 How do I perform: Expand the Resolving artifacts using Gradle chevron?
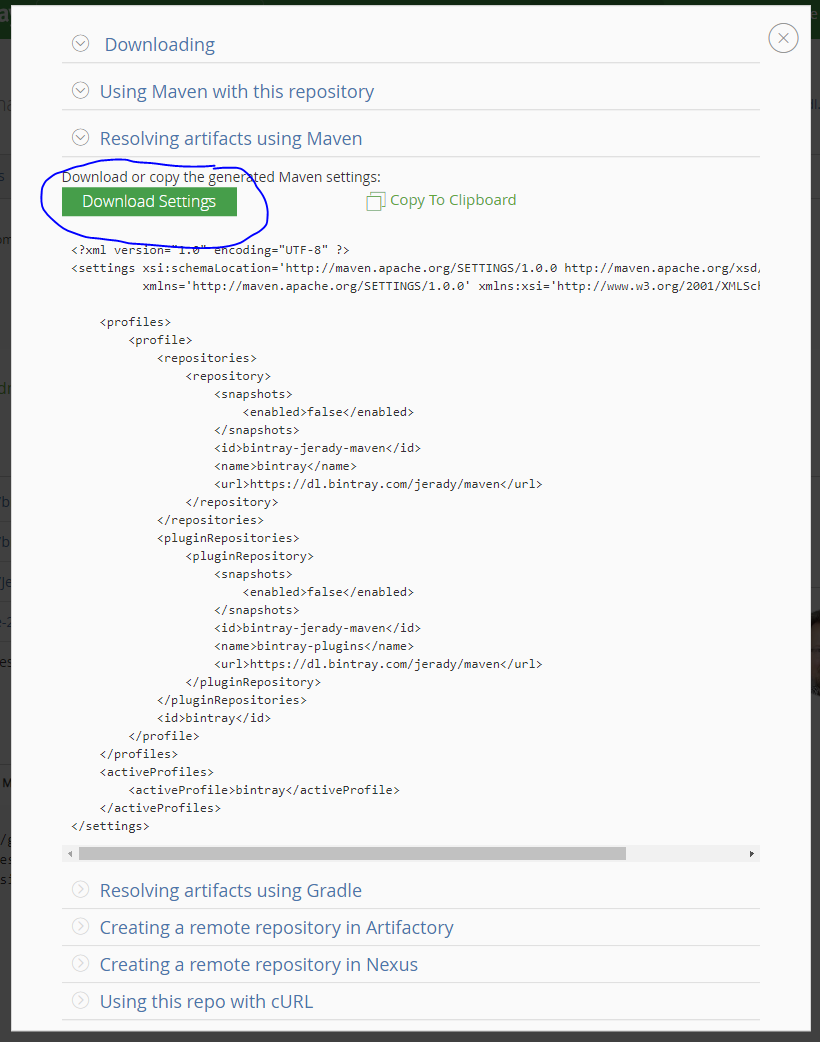coord(80,889)
